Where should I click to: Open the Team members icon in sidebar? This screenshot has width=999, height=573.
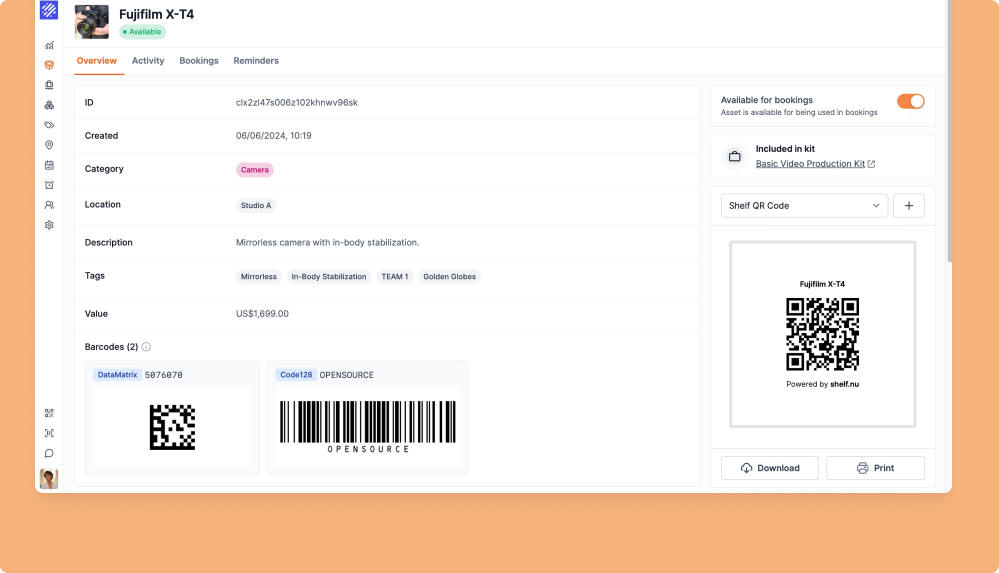pyautogui.click(x=49, y=205)
